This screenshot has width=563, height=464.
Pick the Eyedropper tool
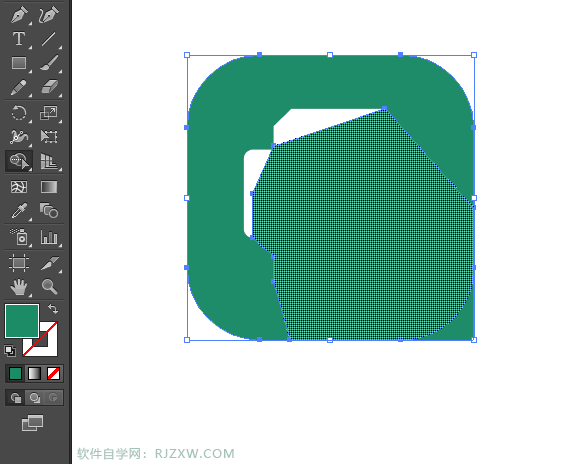[x=19, y=210]
